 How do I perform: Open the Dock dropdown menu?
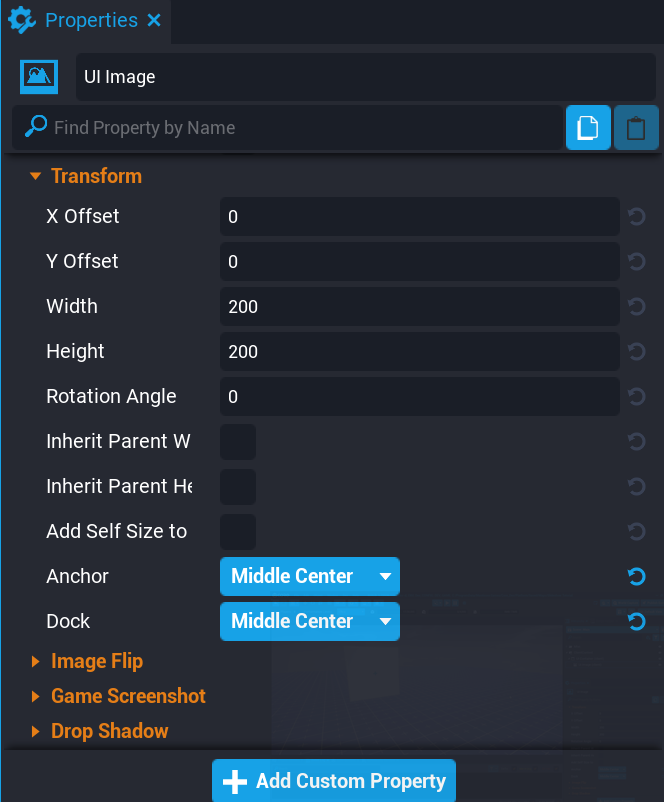(309, 622)
